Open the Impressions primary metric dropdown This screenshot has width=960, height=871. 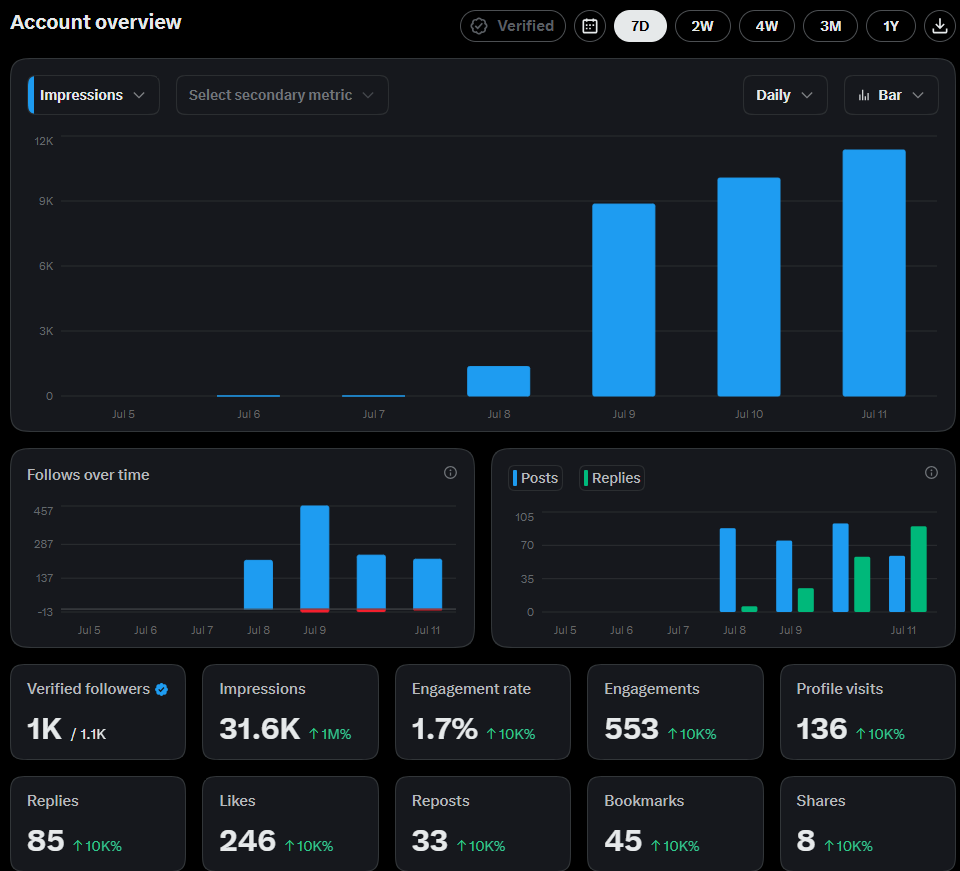click(x=94, y=95)
